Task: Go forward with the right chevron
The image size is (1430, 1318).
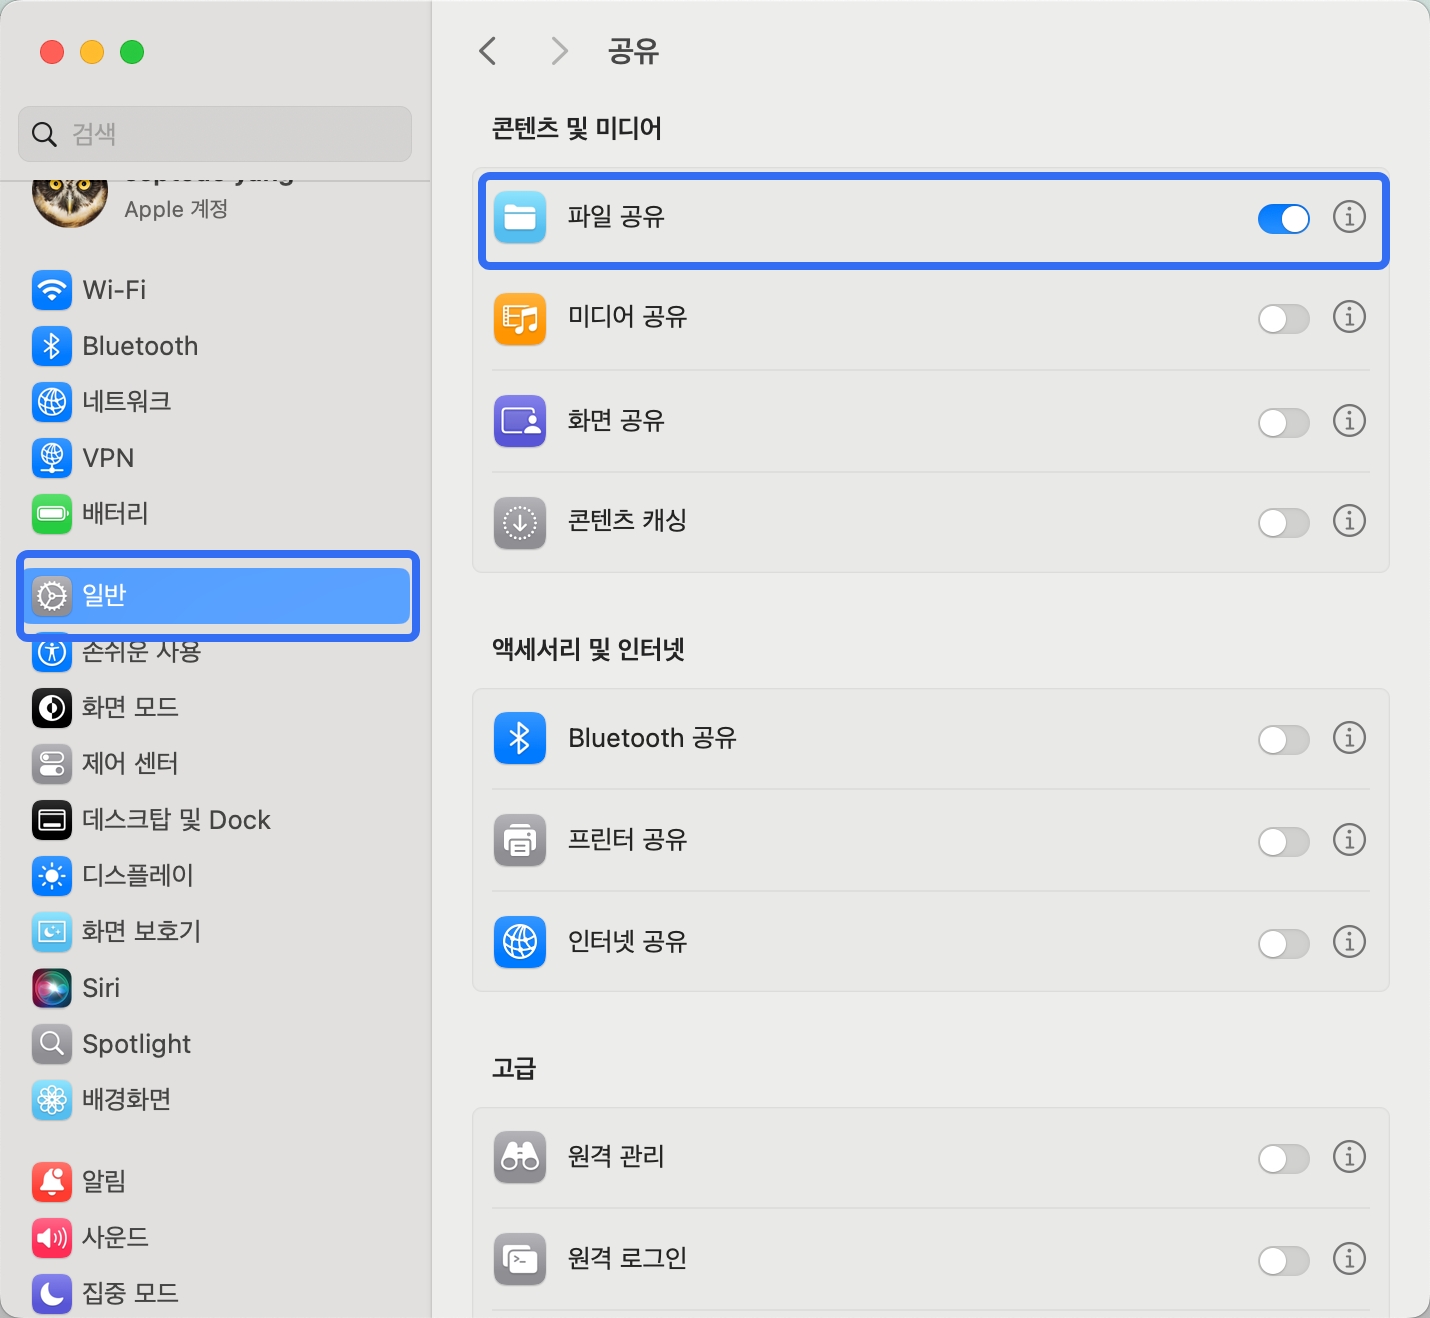Action: point(559,51)
